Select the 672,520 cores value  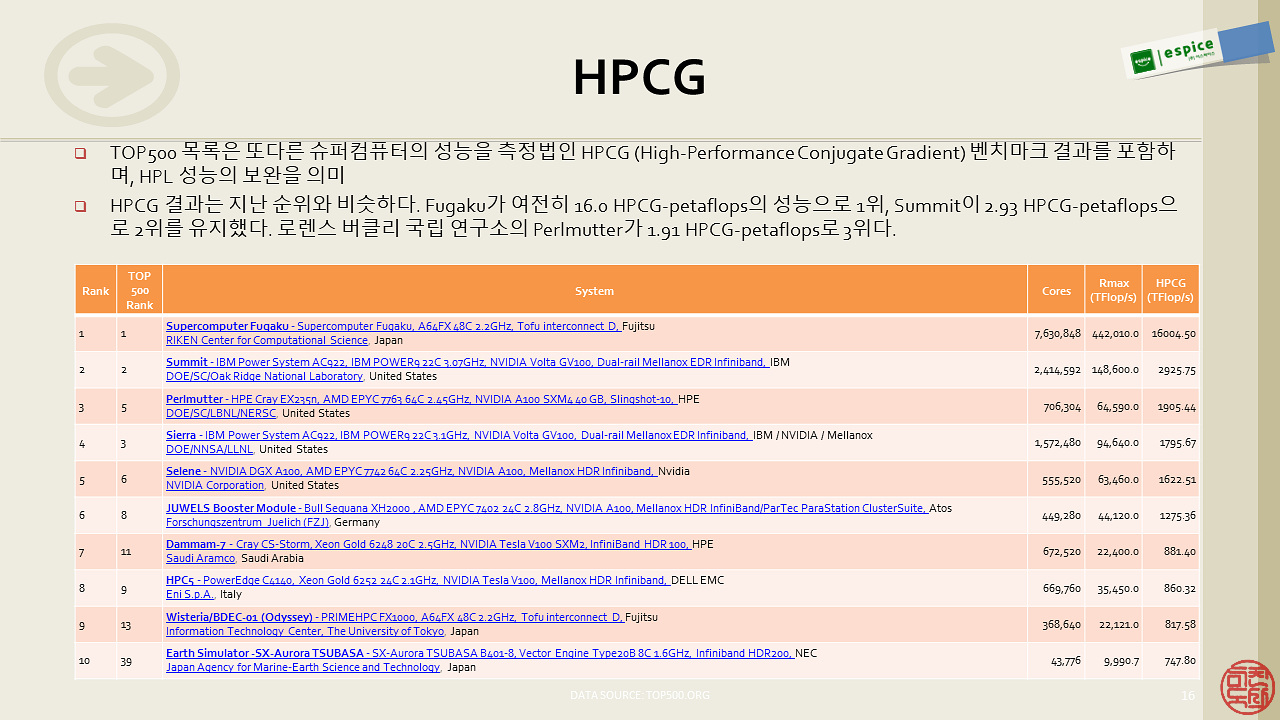click(1061, 551)
